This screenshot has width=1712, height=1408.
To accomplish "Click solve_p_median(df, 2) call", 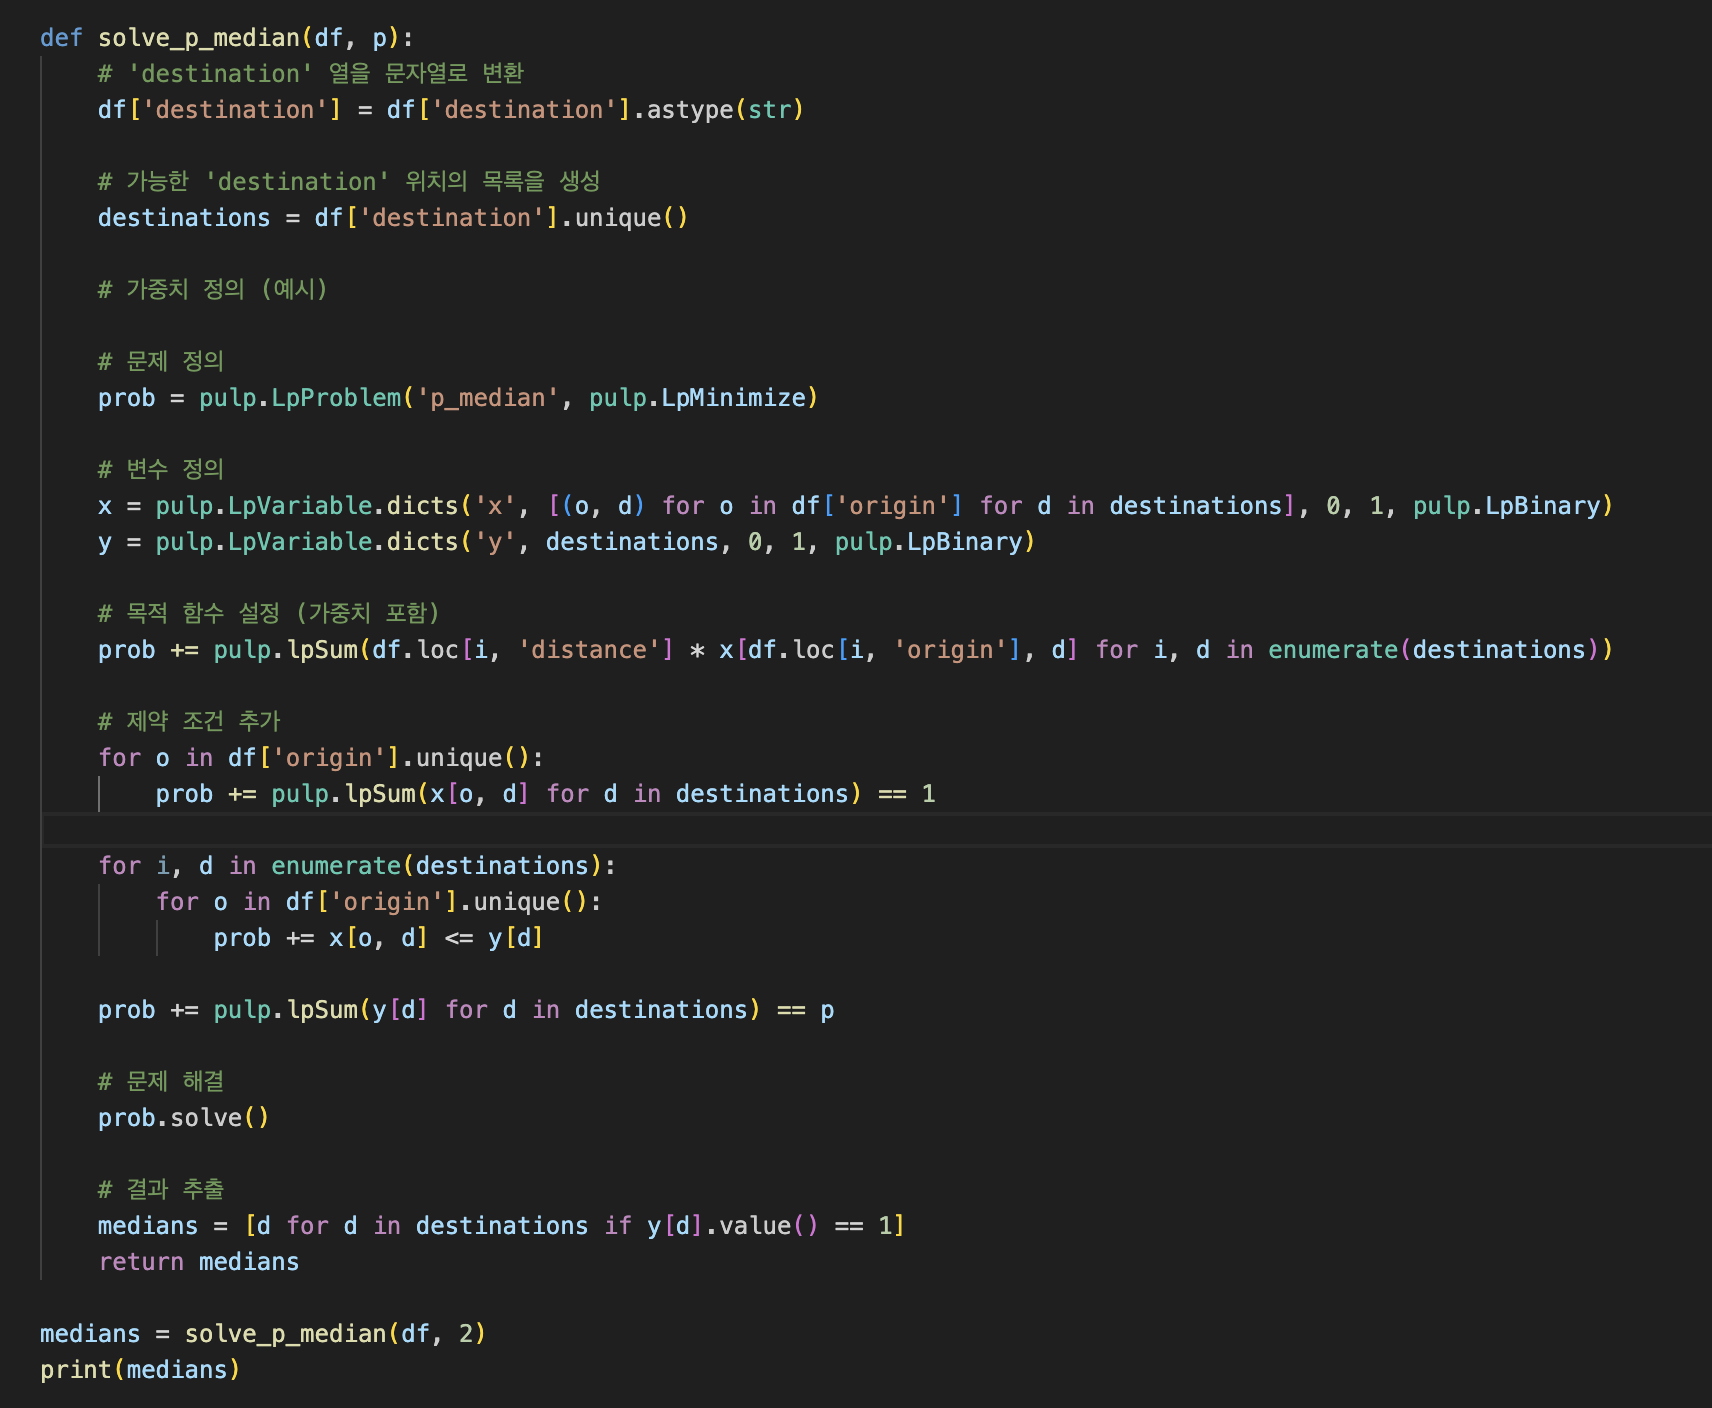I will 335,1334.
